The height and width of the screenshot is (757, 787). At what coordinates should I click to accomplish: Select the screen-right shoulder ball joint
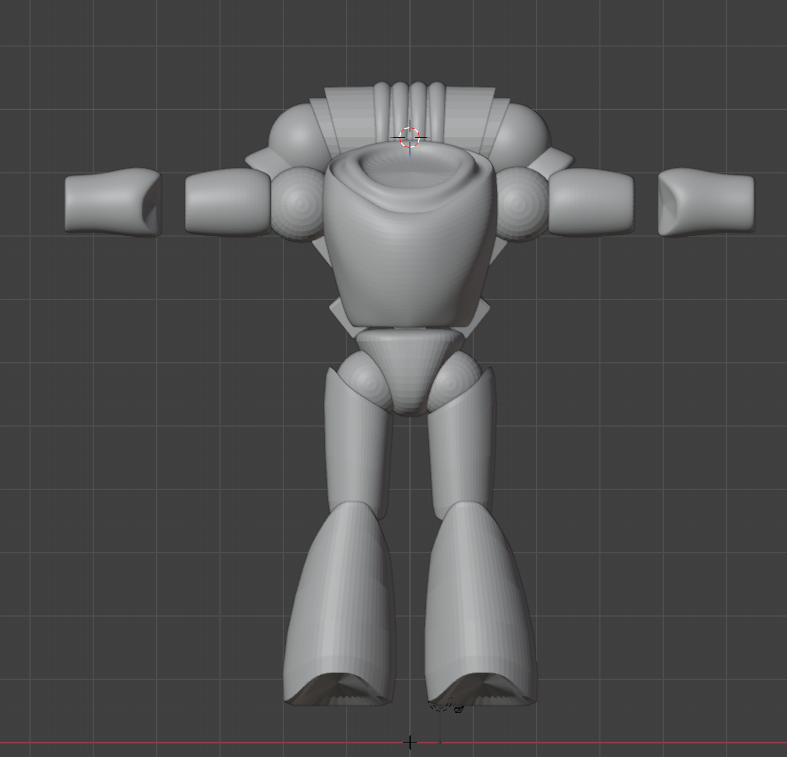point(523,202)
